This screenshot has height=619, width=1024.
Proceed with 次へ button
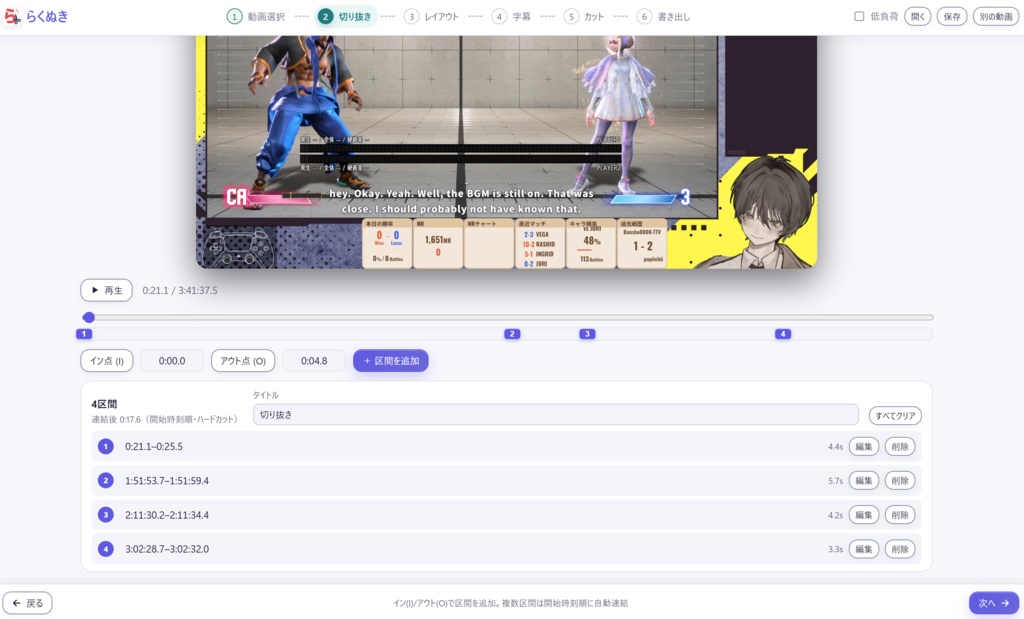993,603
